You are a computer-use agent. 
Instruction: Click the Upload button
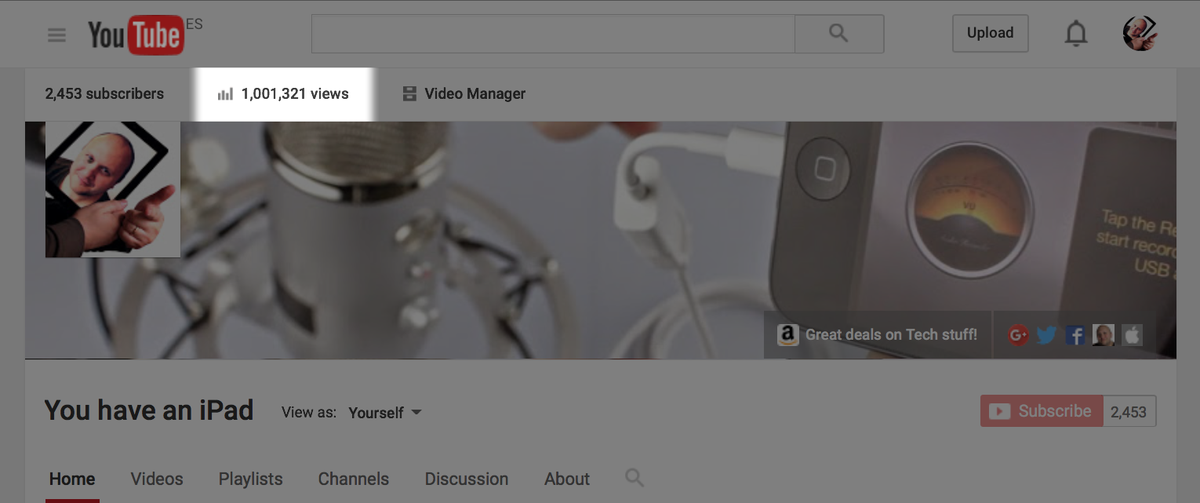pos(990,33)
